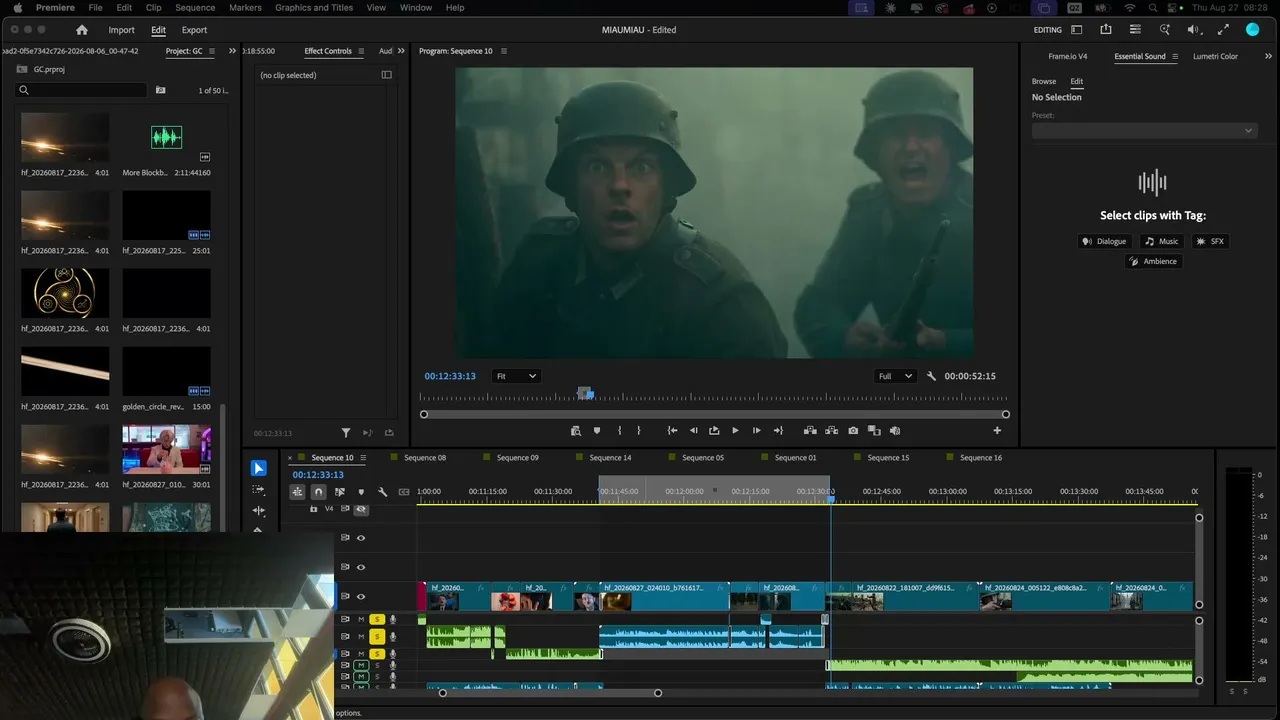Toggle V4 track lock
This screenshot has height=720, width=1280.
314,509
